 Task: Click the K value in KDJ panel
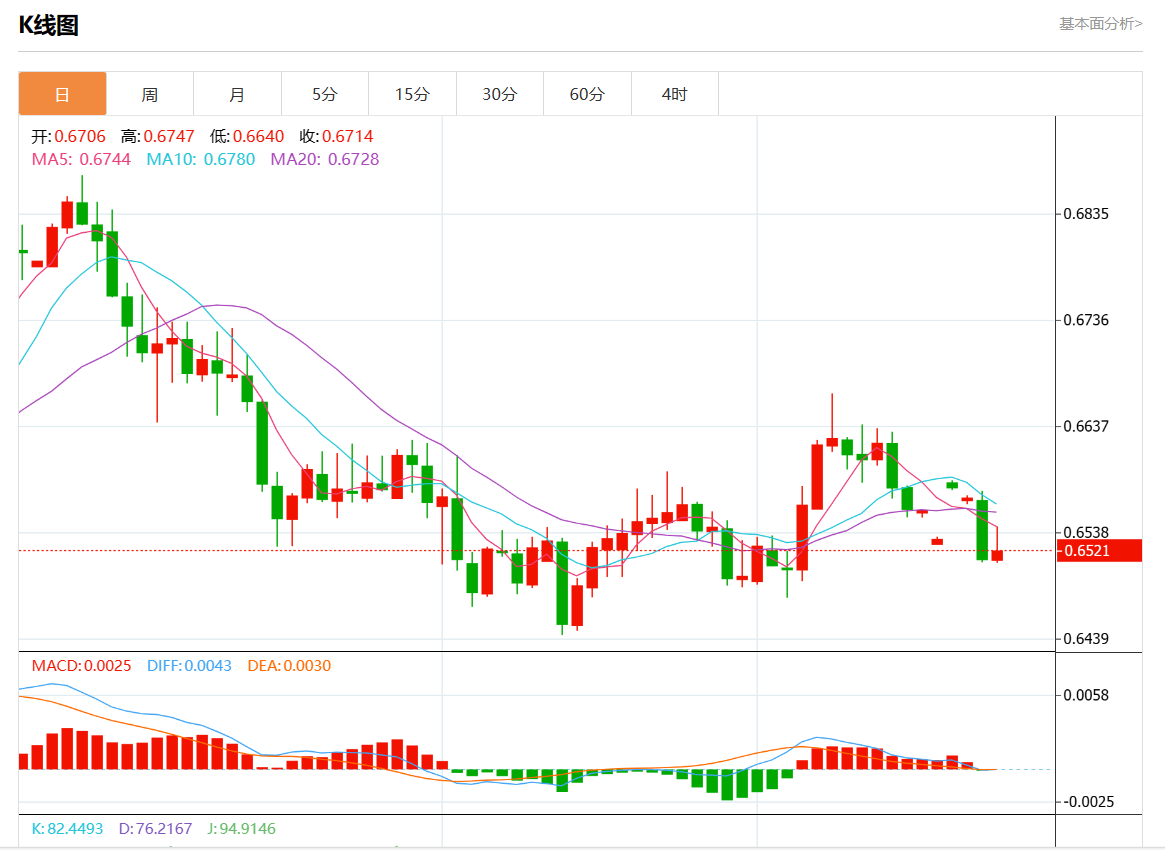pyautogui.click(x=67, y=829)
